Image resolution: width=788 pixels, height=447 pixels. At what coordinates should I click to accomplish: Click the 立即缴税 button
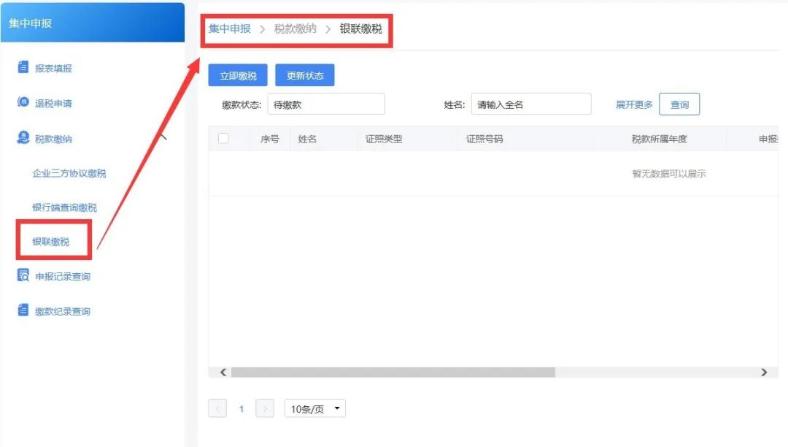(x=238, y=75)
